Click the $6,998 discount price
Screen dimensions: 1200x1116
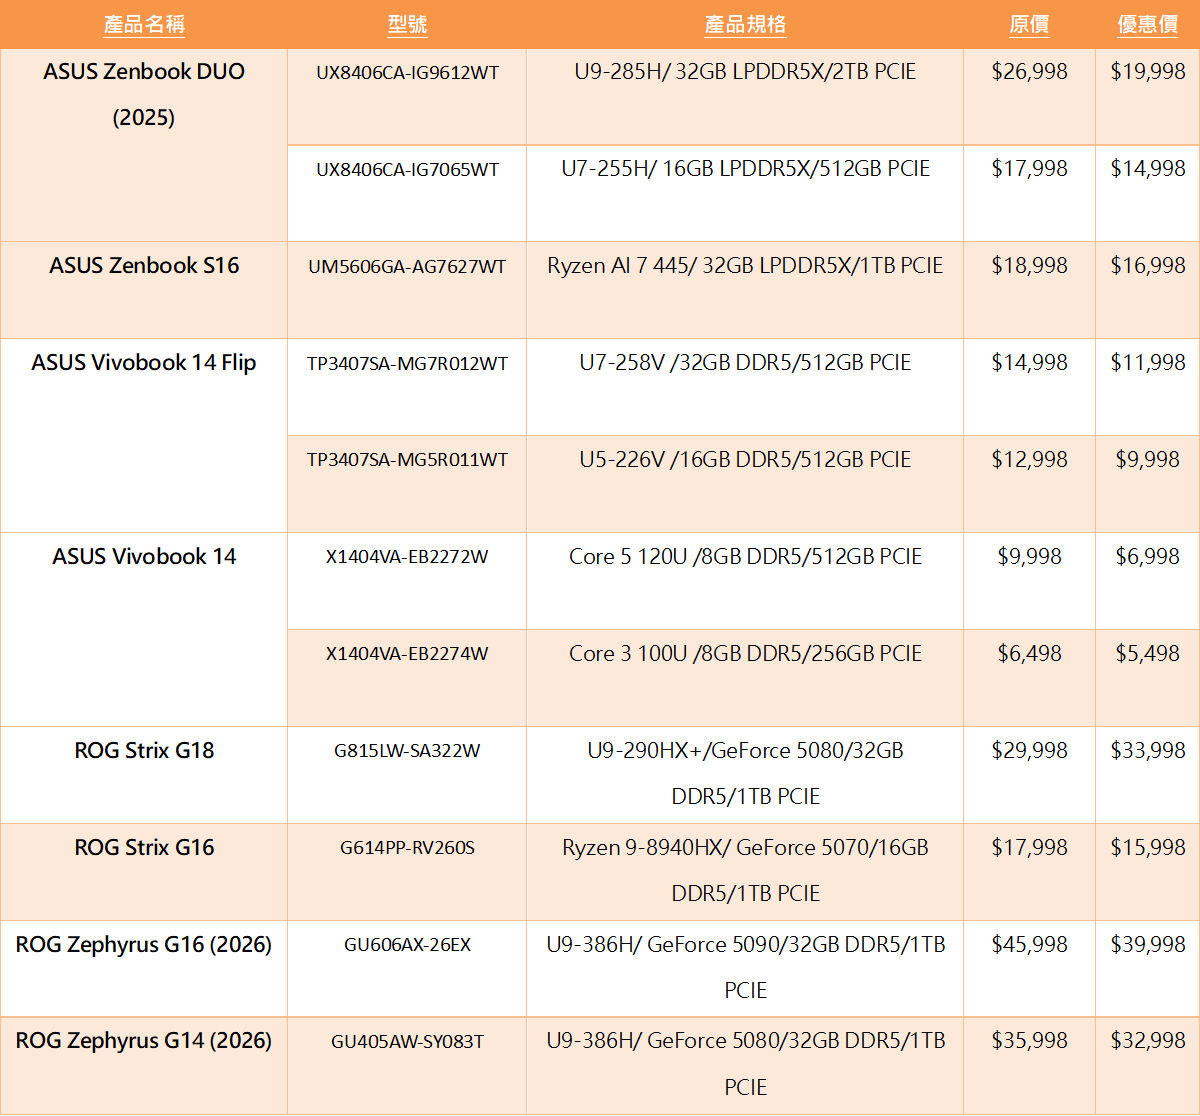(x=1147, y=557)
